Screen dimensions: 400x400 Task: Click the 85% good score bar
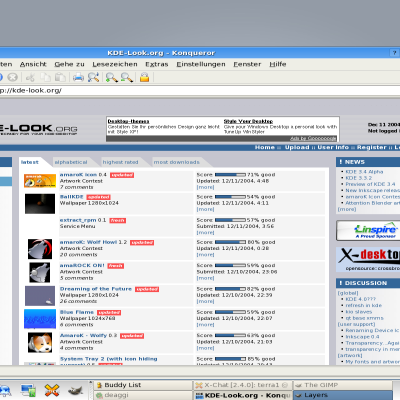click(x=230, y=359)
